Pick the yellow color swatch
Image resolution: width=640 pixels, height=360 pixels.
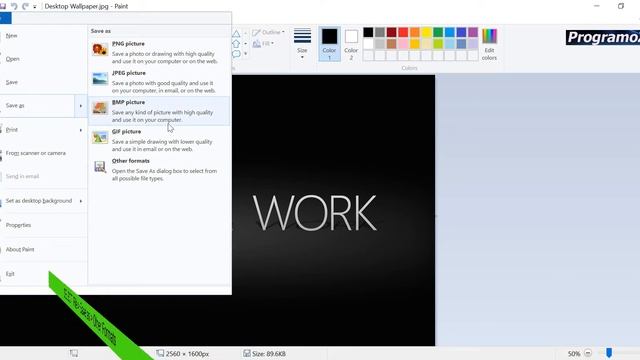426,32
